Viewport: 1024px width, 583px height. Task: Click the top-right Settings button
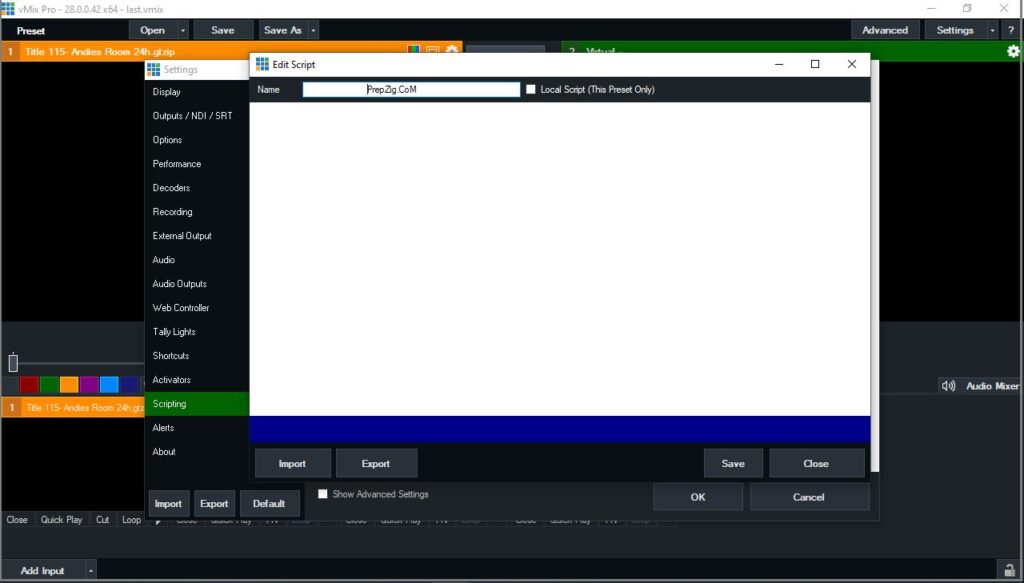click(x=955, y=30)
